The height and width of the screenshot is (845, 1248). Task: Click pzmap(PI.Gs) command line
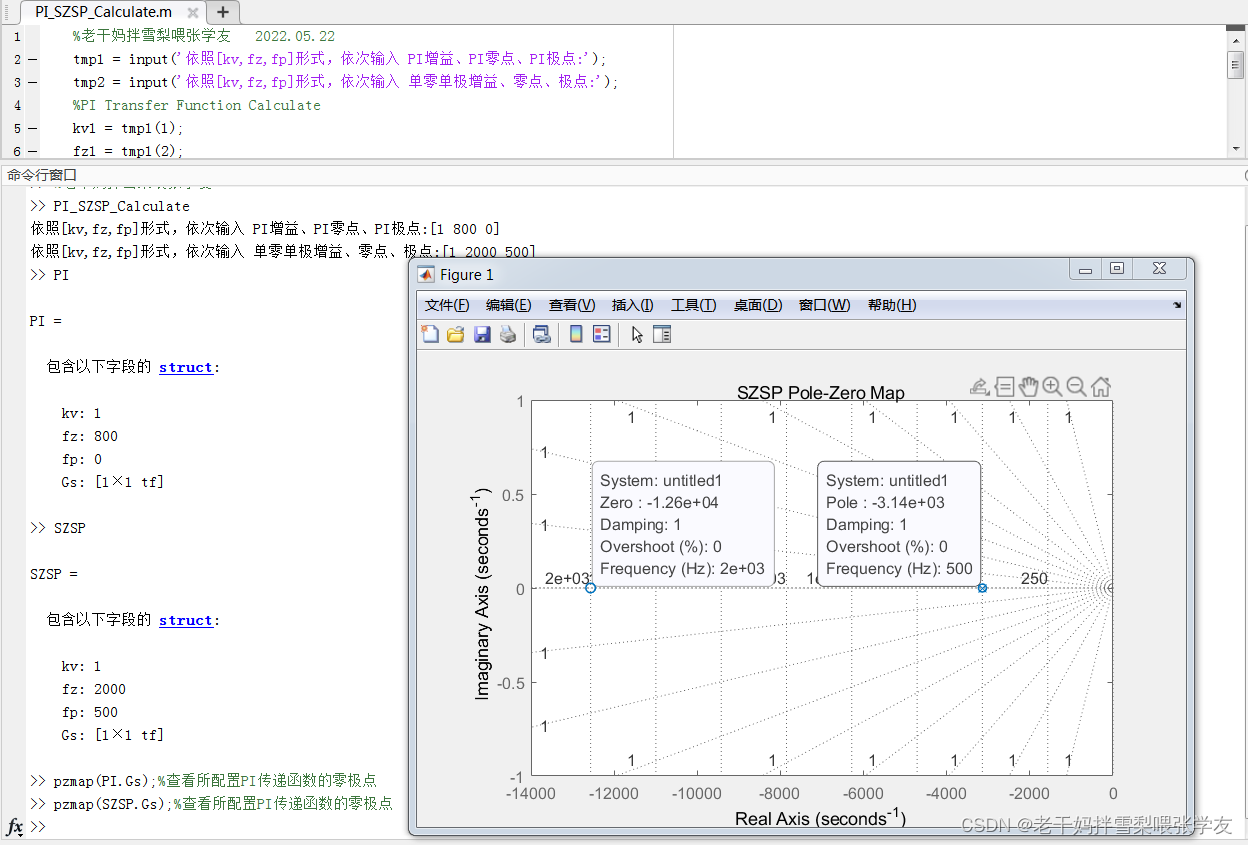tap(203, 781)
